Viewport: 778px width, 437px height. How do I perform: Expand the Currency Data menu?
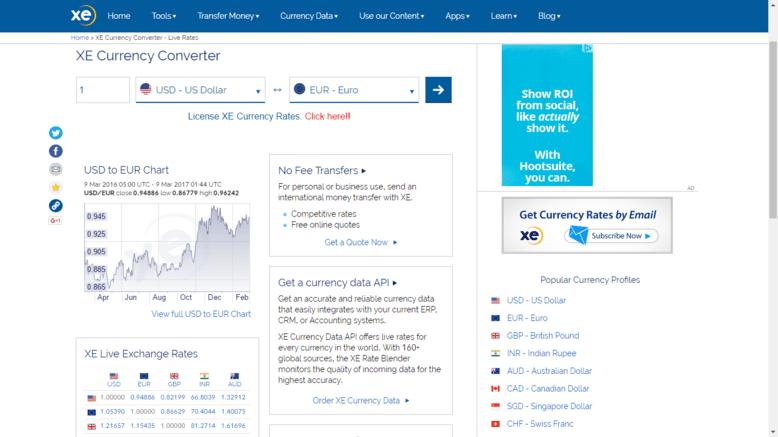309,16
